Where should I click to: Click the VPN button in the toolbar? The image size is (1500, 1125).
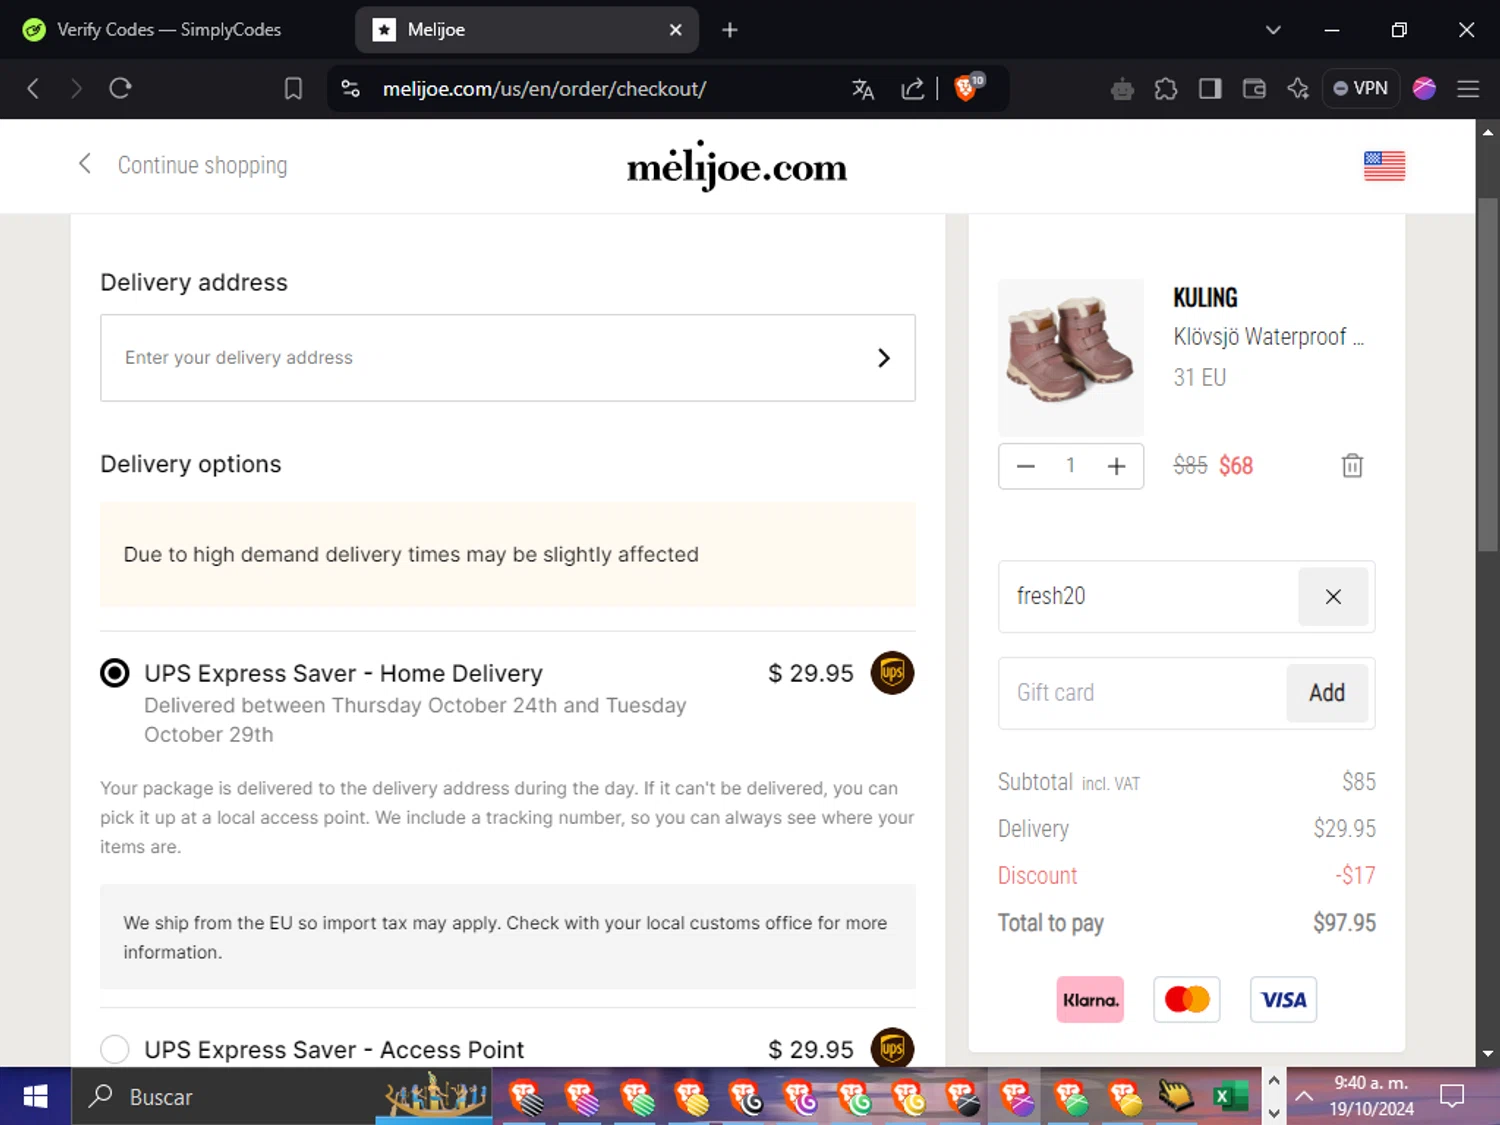pyautogui.click(x=1360, y=88)
